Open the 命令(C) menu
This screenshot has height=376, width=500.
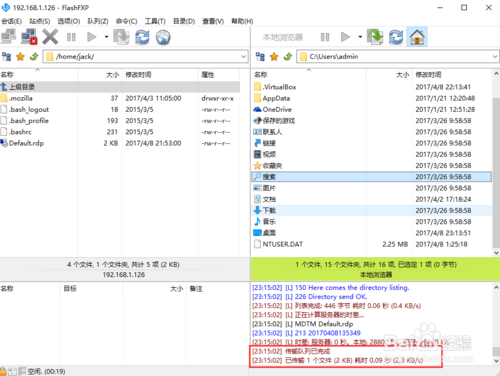coord(126,21)
